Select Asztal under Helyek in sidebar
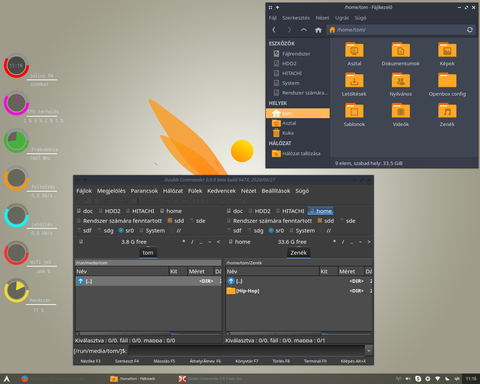The width and height of the screenshot is (480, 384). coord(298,123)
